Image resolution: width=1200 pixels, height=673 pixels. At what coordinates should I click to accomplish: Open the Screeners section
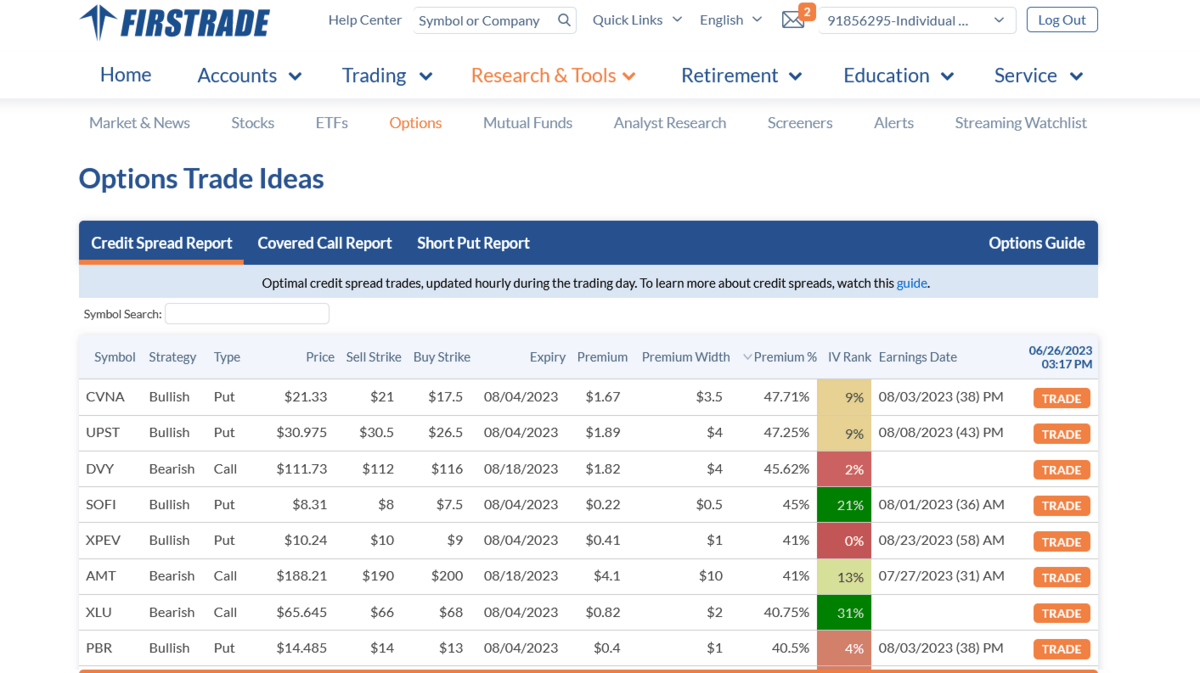[x=800, y=123]
